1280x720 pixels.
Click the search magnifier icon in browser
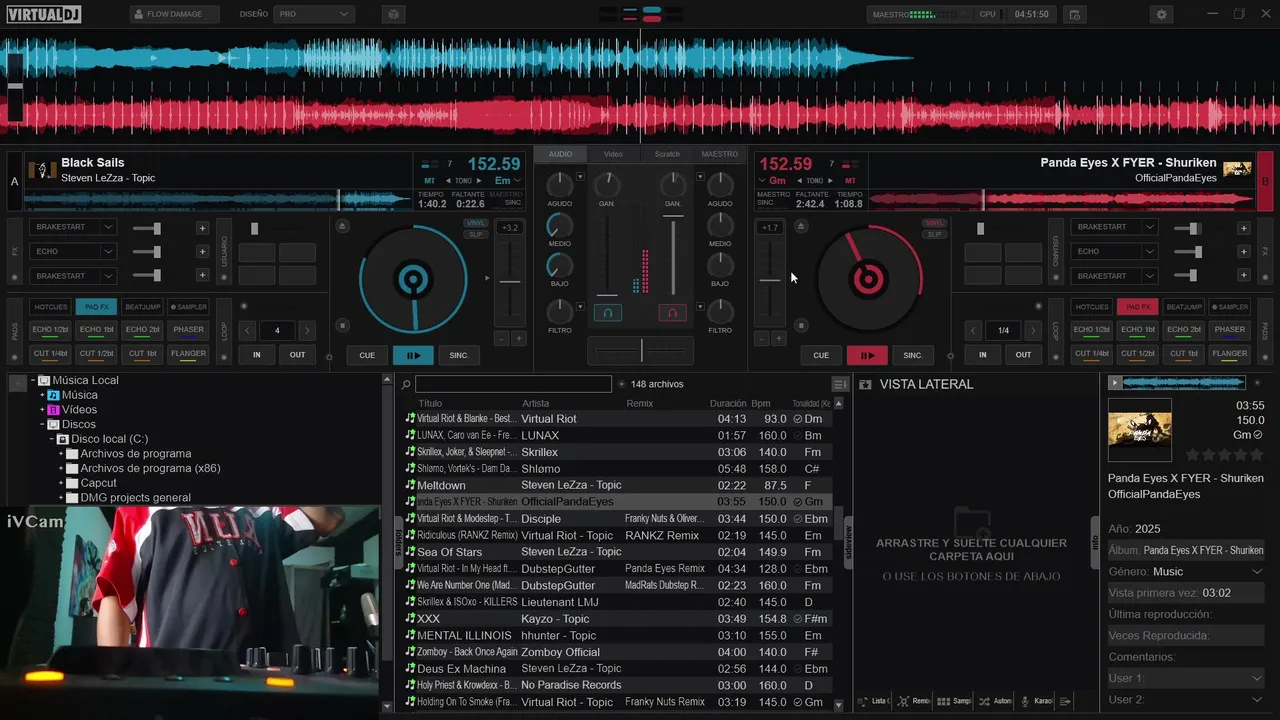pos(406,384)
